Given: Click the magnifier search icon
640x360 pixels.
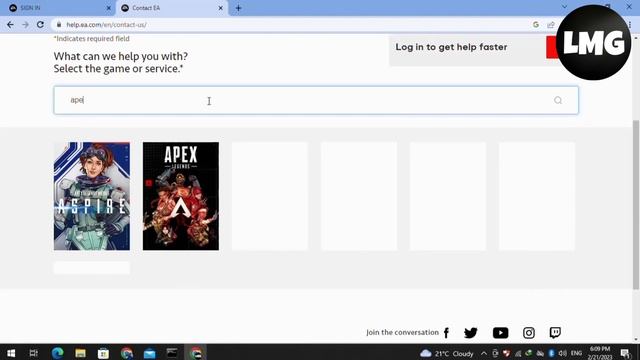Looking at the screenshot, I should [x=558, y=100].
